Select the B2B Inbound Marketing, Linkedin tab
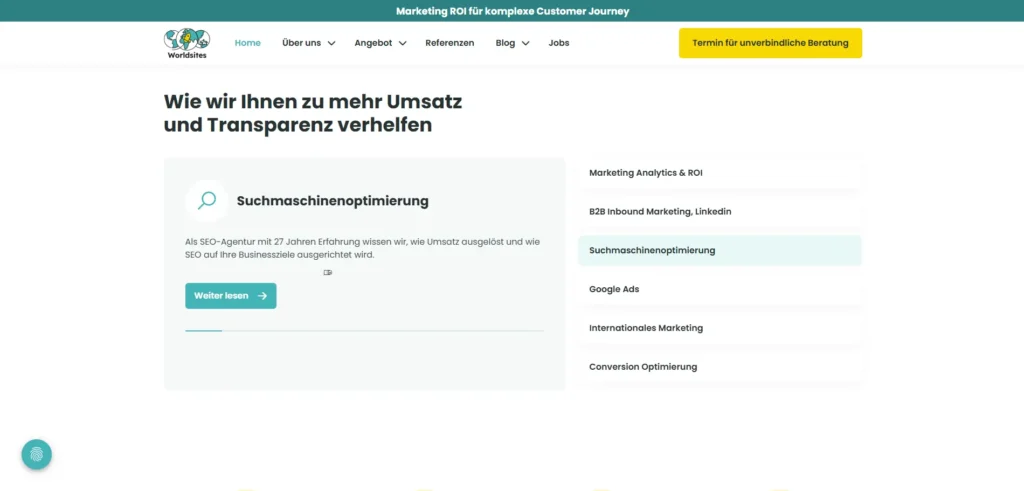The height and width of the screenshot is (491, 1024). [720, 212]
